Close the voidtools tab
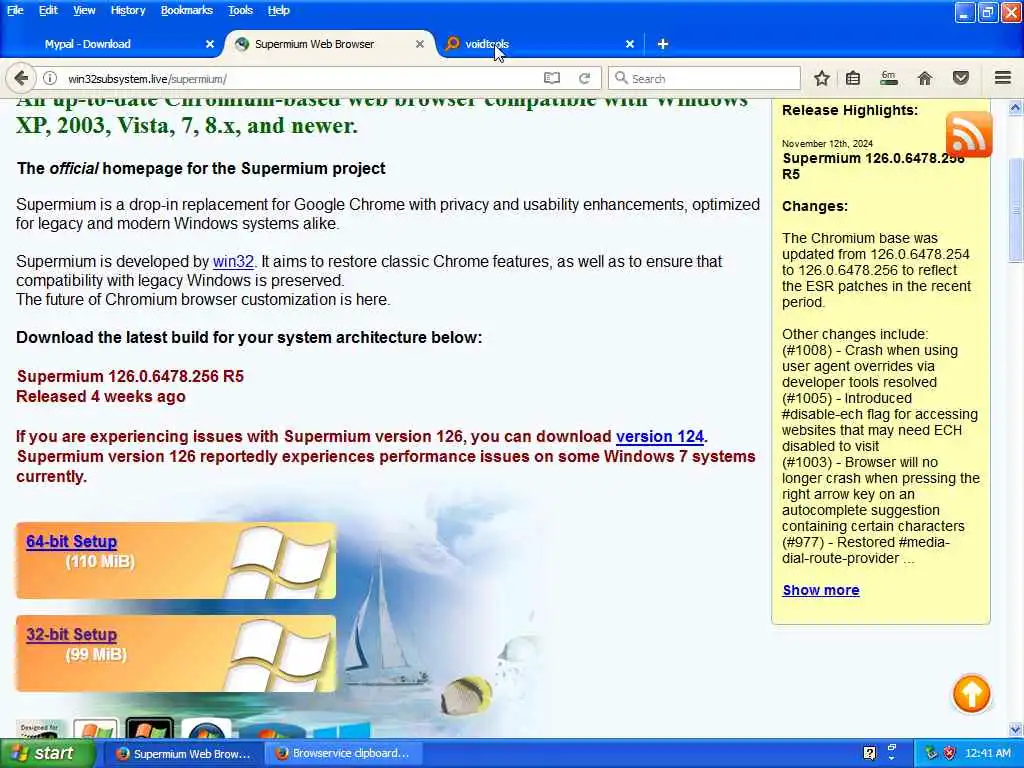 pyautogui.click(x=630, y=44)
